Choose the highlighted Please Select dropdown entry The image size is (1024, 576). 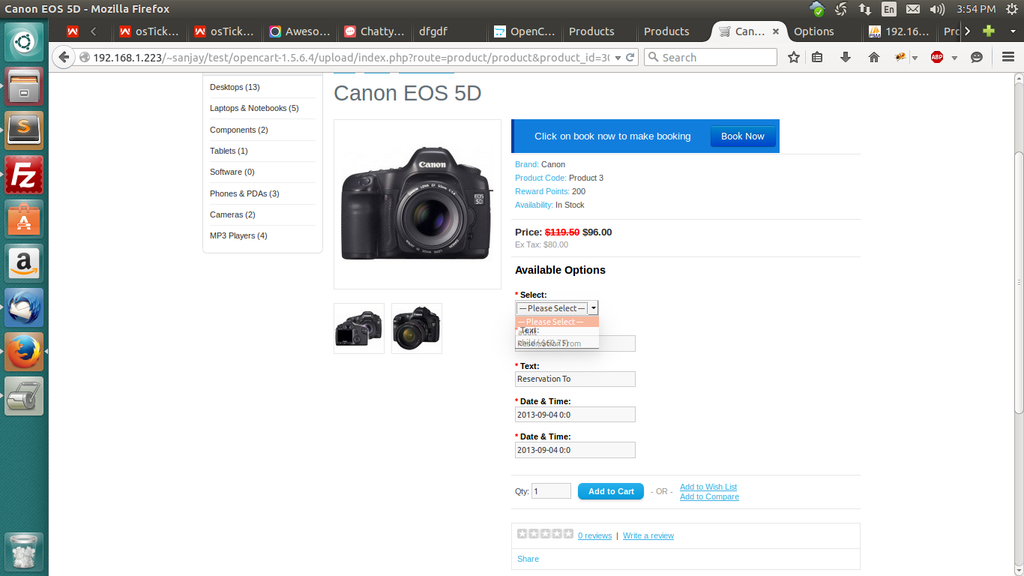(557, 322)
